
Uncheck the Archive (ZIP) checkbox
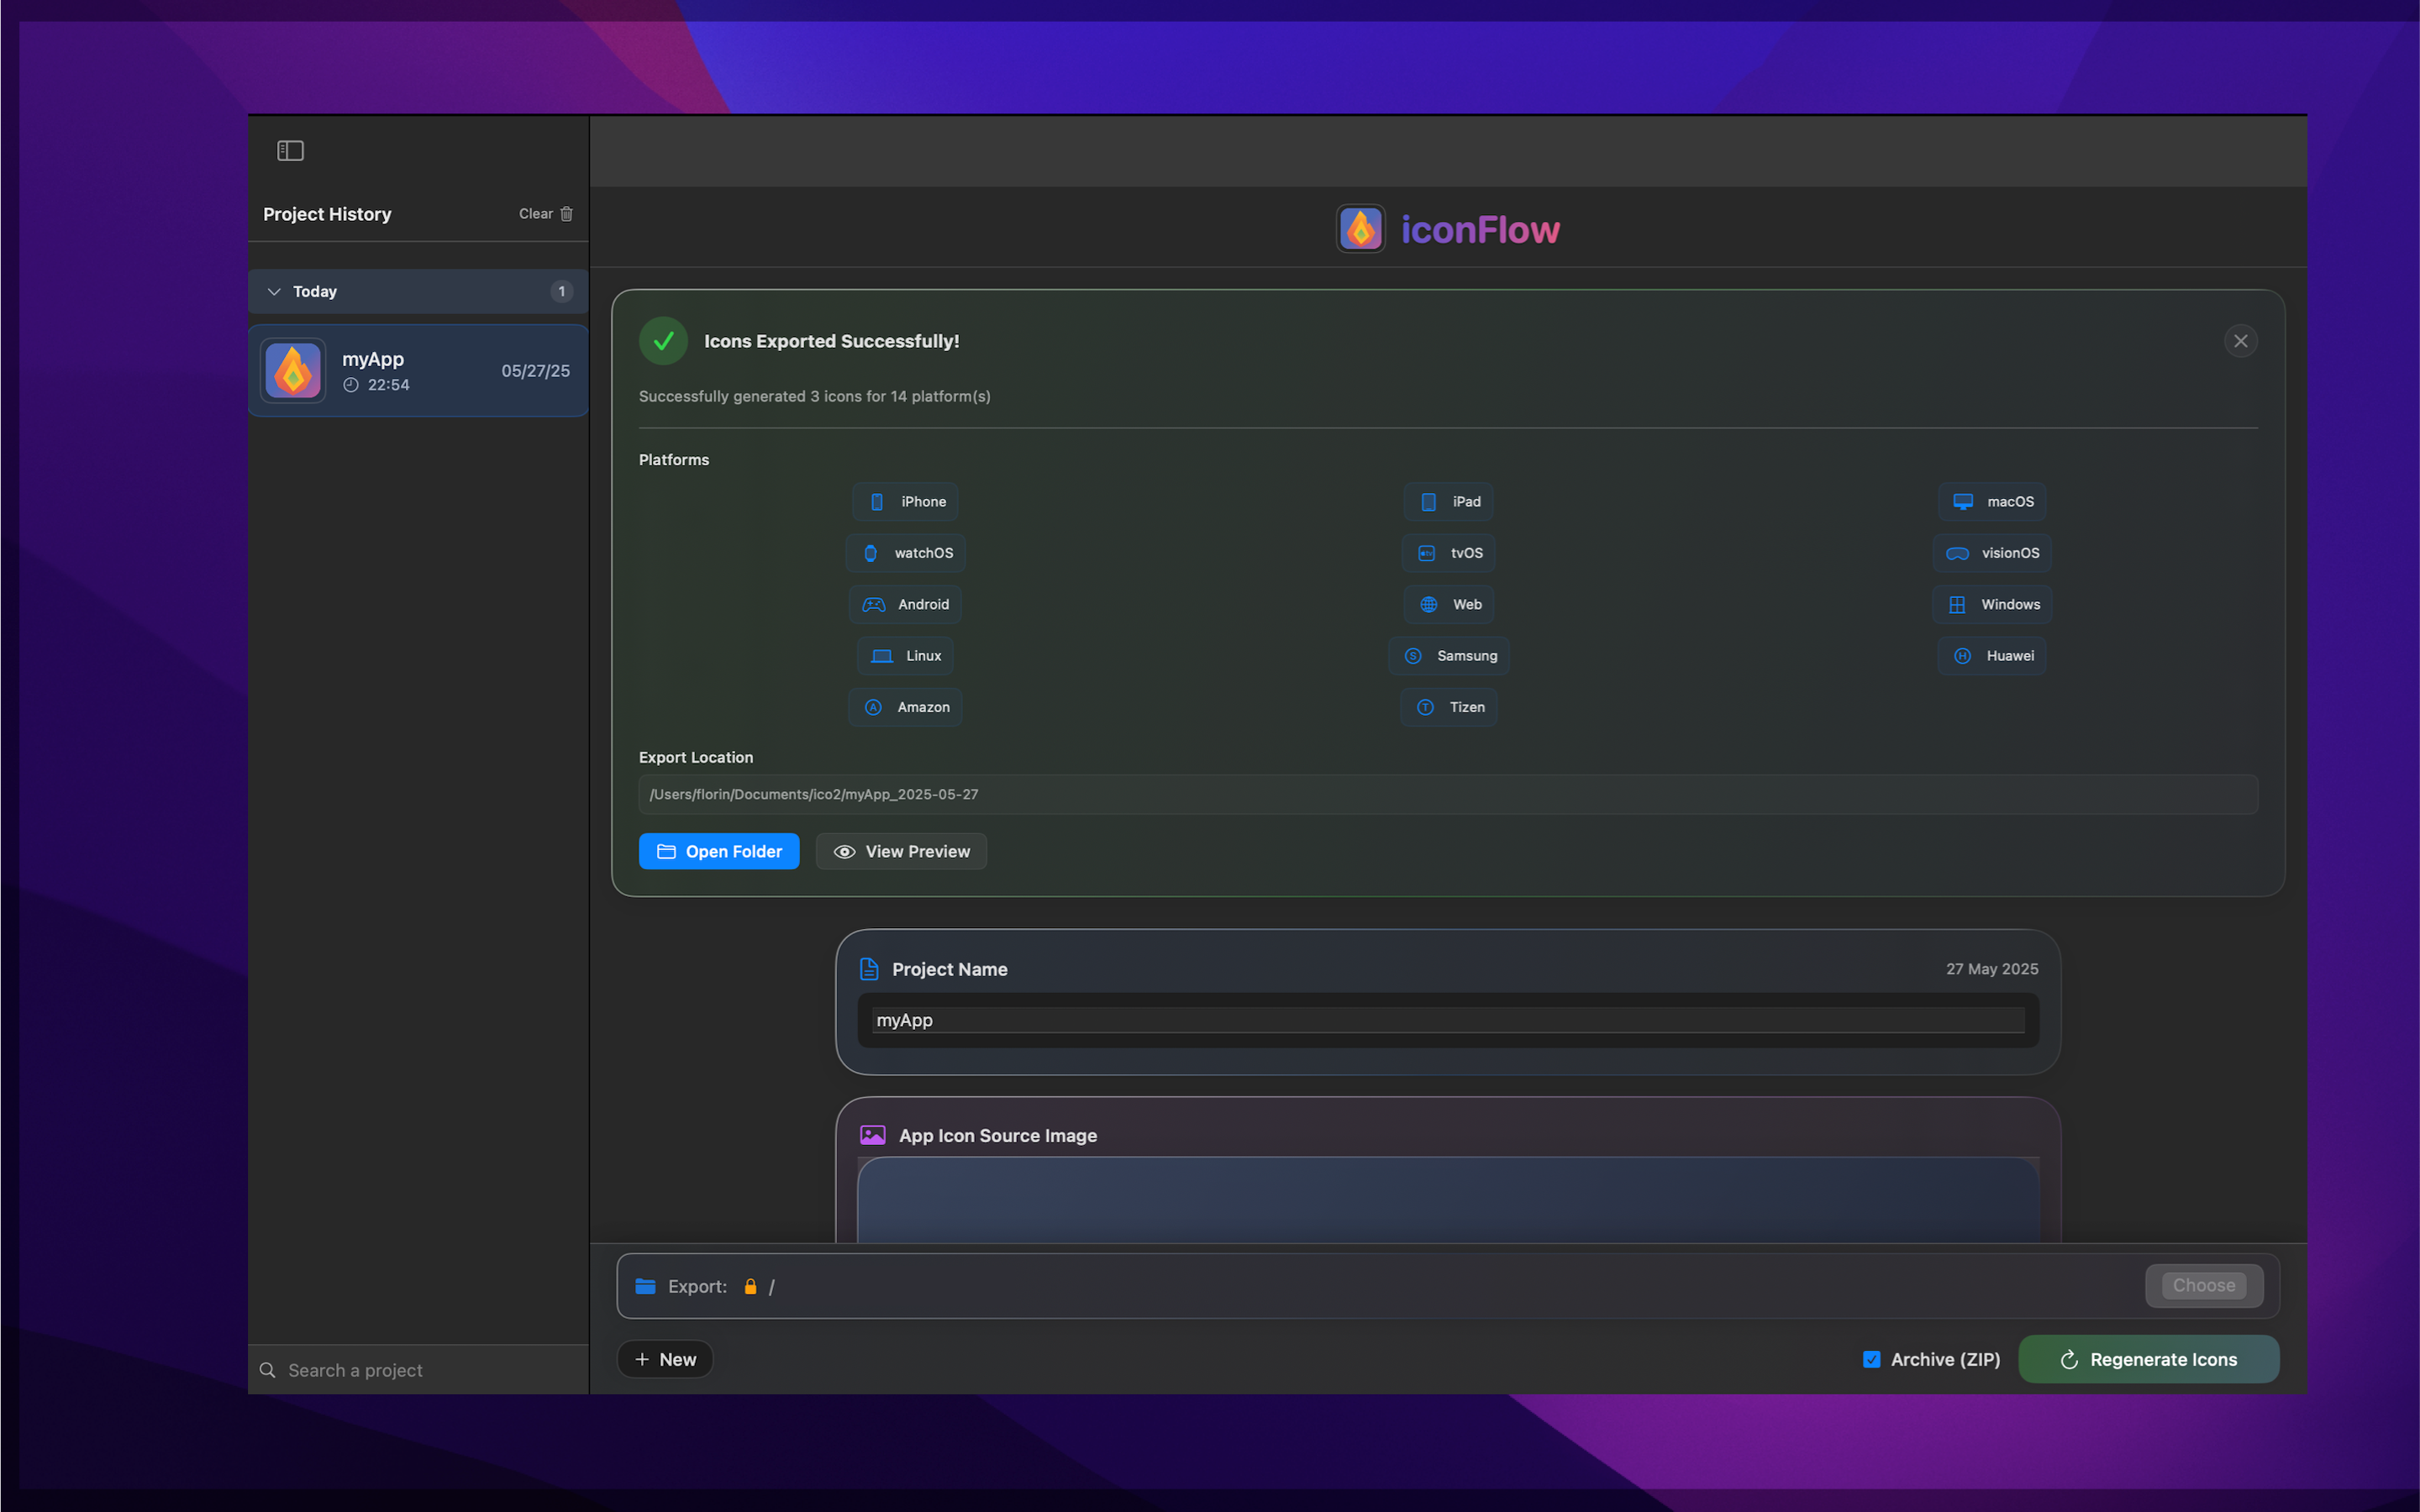(x=1872, y=1360)
